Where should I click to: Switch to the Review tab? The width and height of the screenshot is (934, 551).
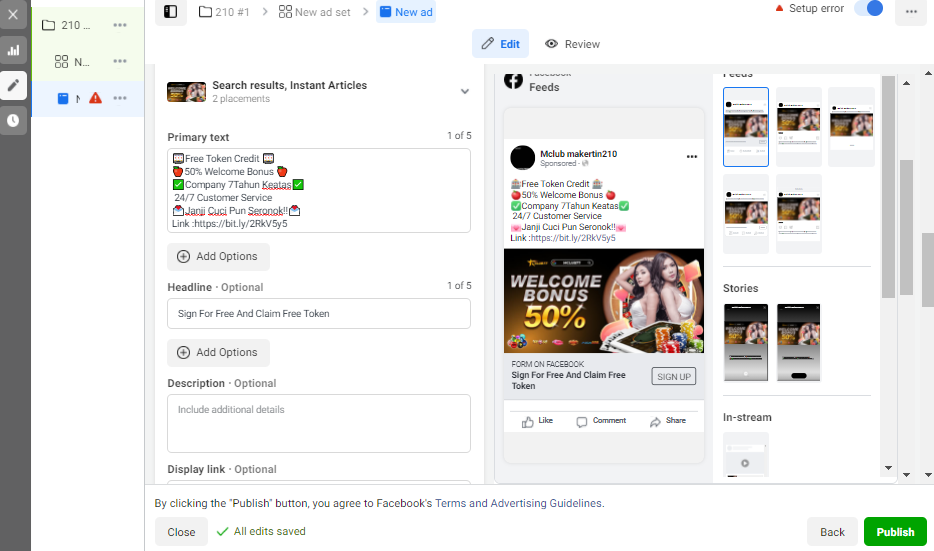click(x=572, y=44)
